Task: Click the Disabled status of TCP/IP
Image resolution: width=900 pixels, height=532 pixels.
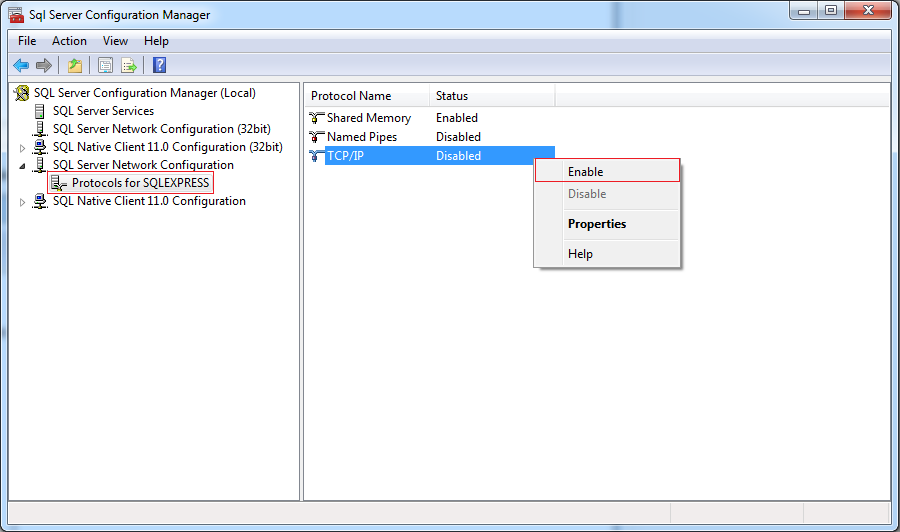Action: coord(458,156)
